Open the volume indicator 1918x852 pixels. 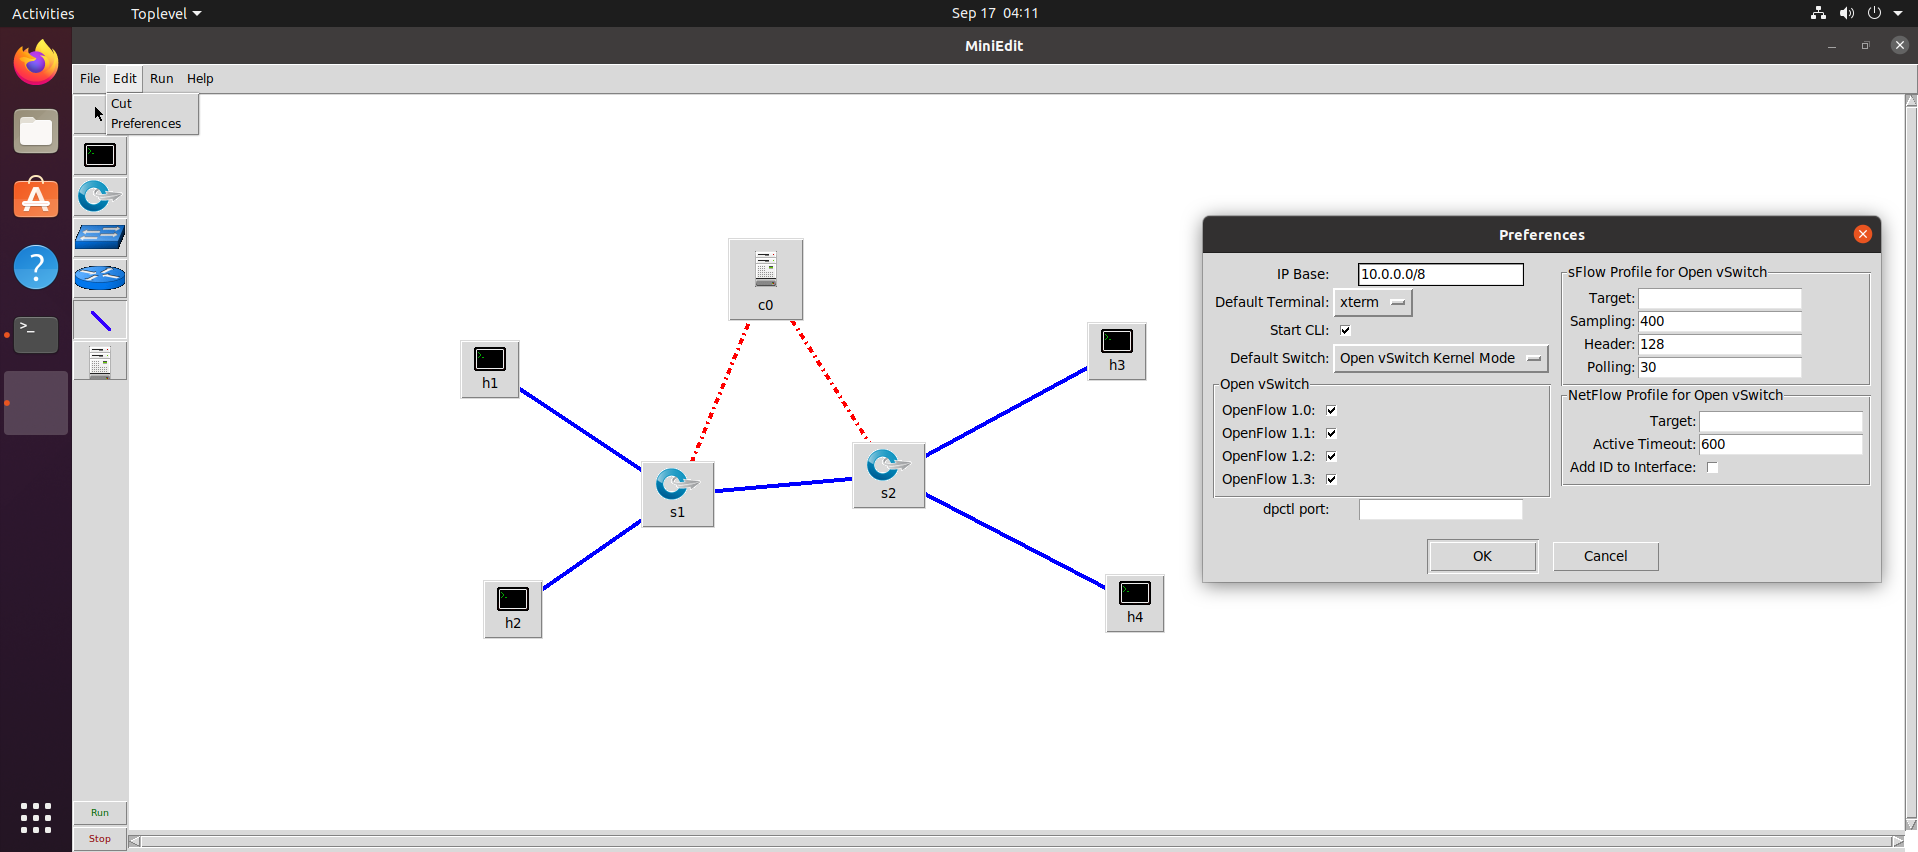click(x=1846, y=13)
